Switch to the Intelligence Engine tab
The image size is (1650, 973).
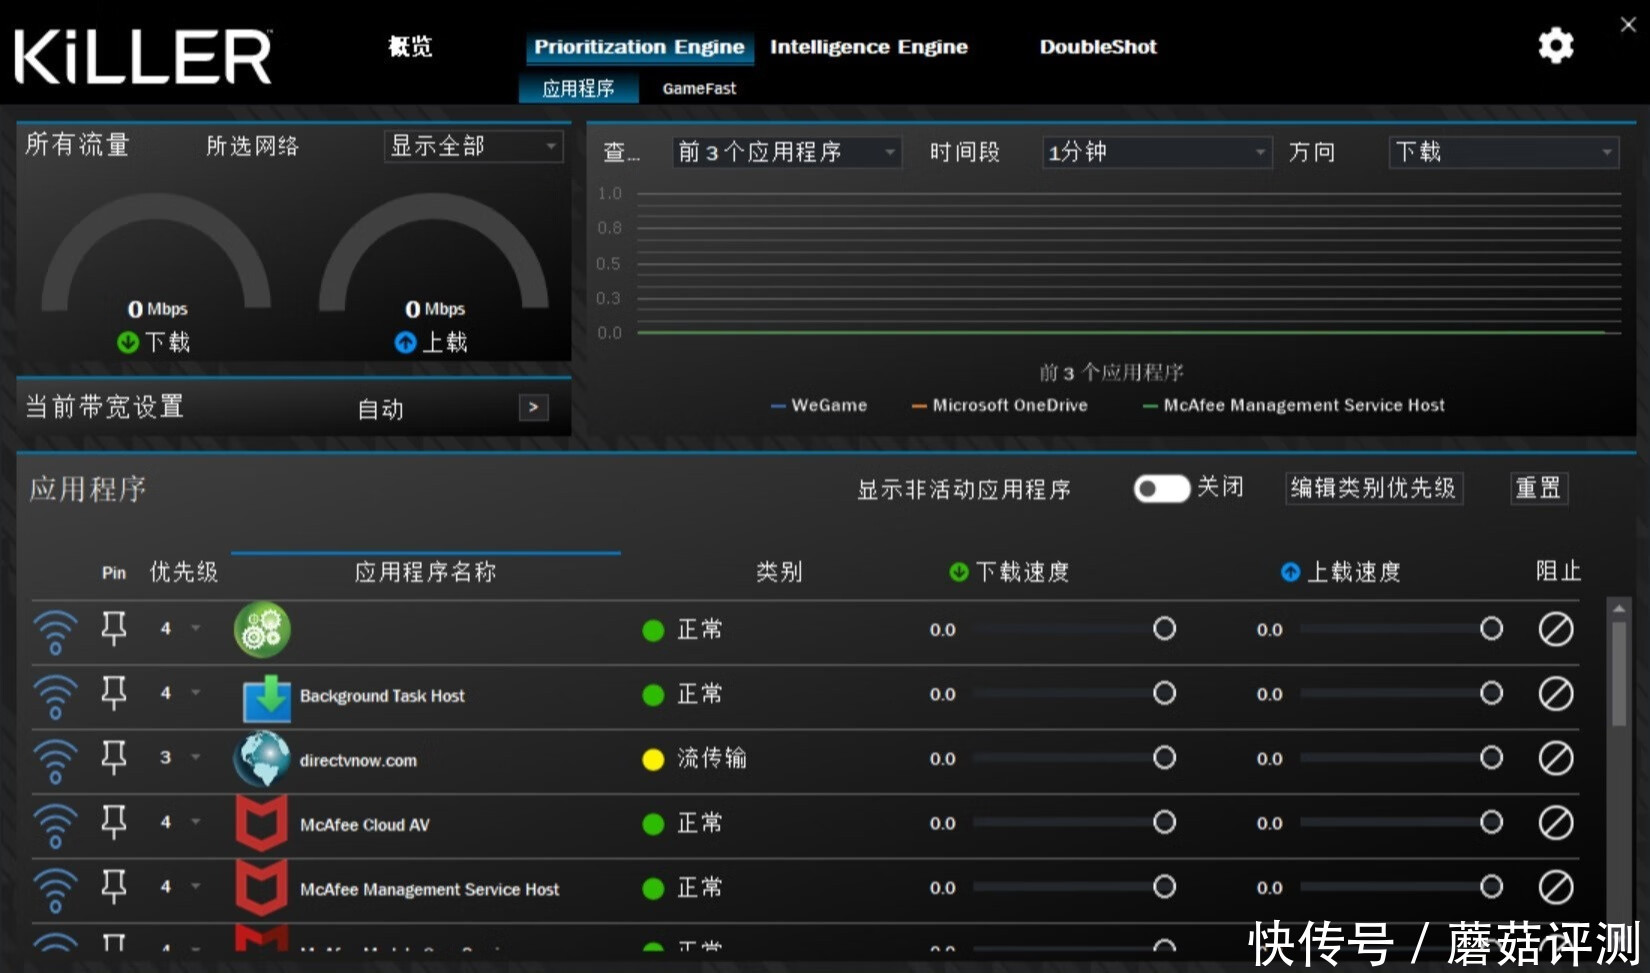click(868, 47)
